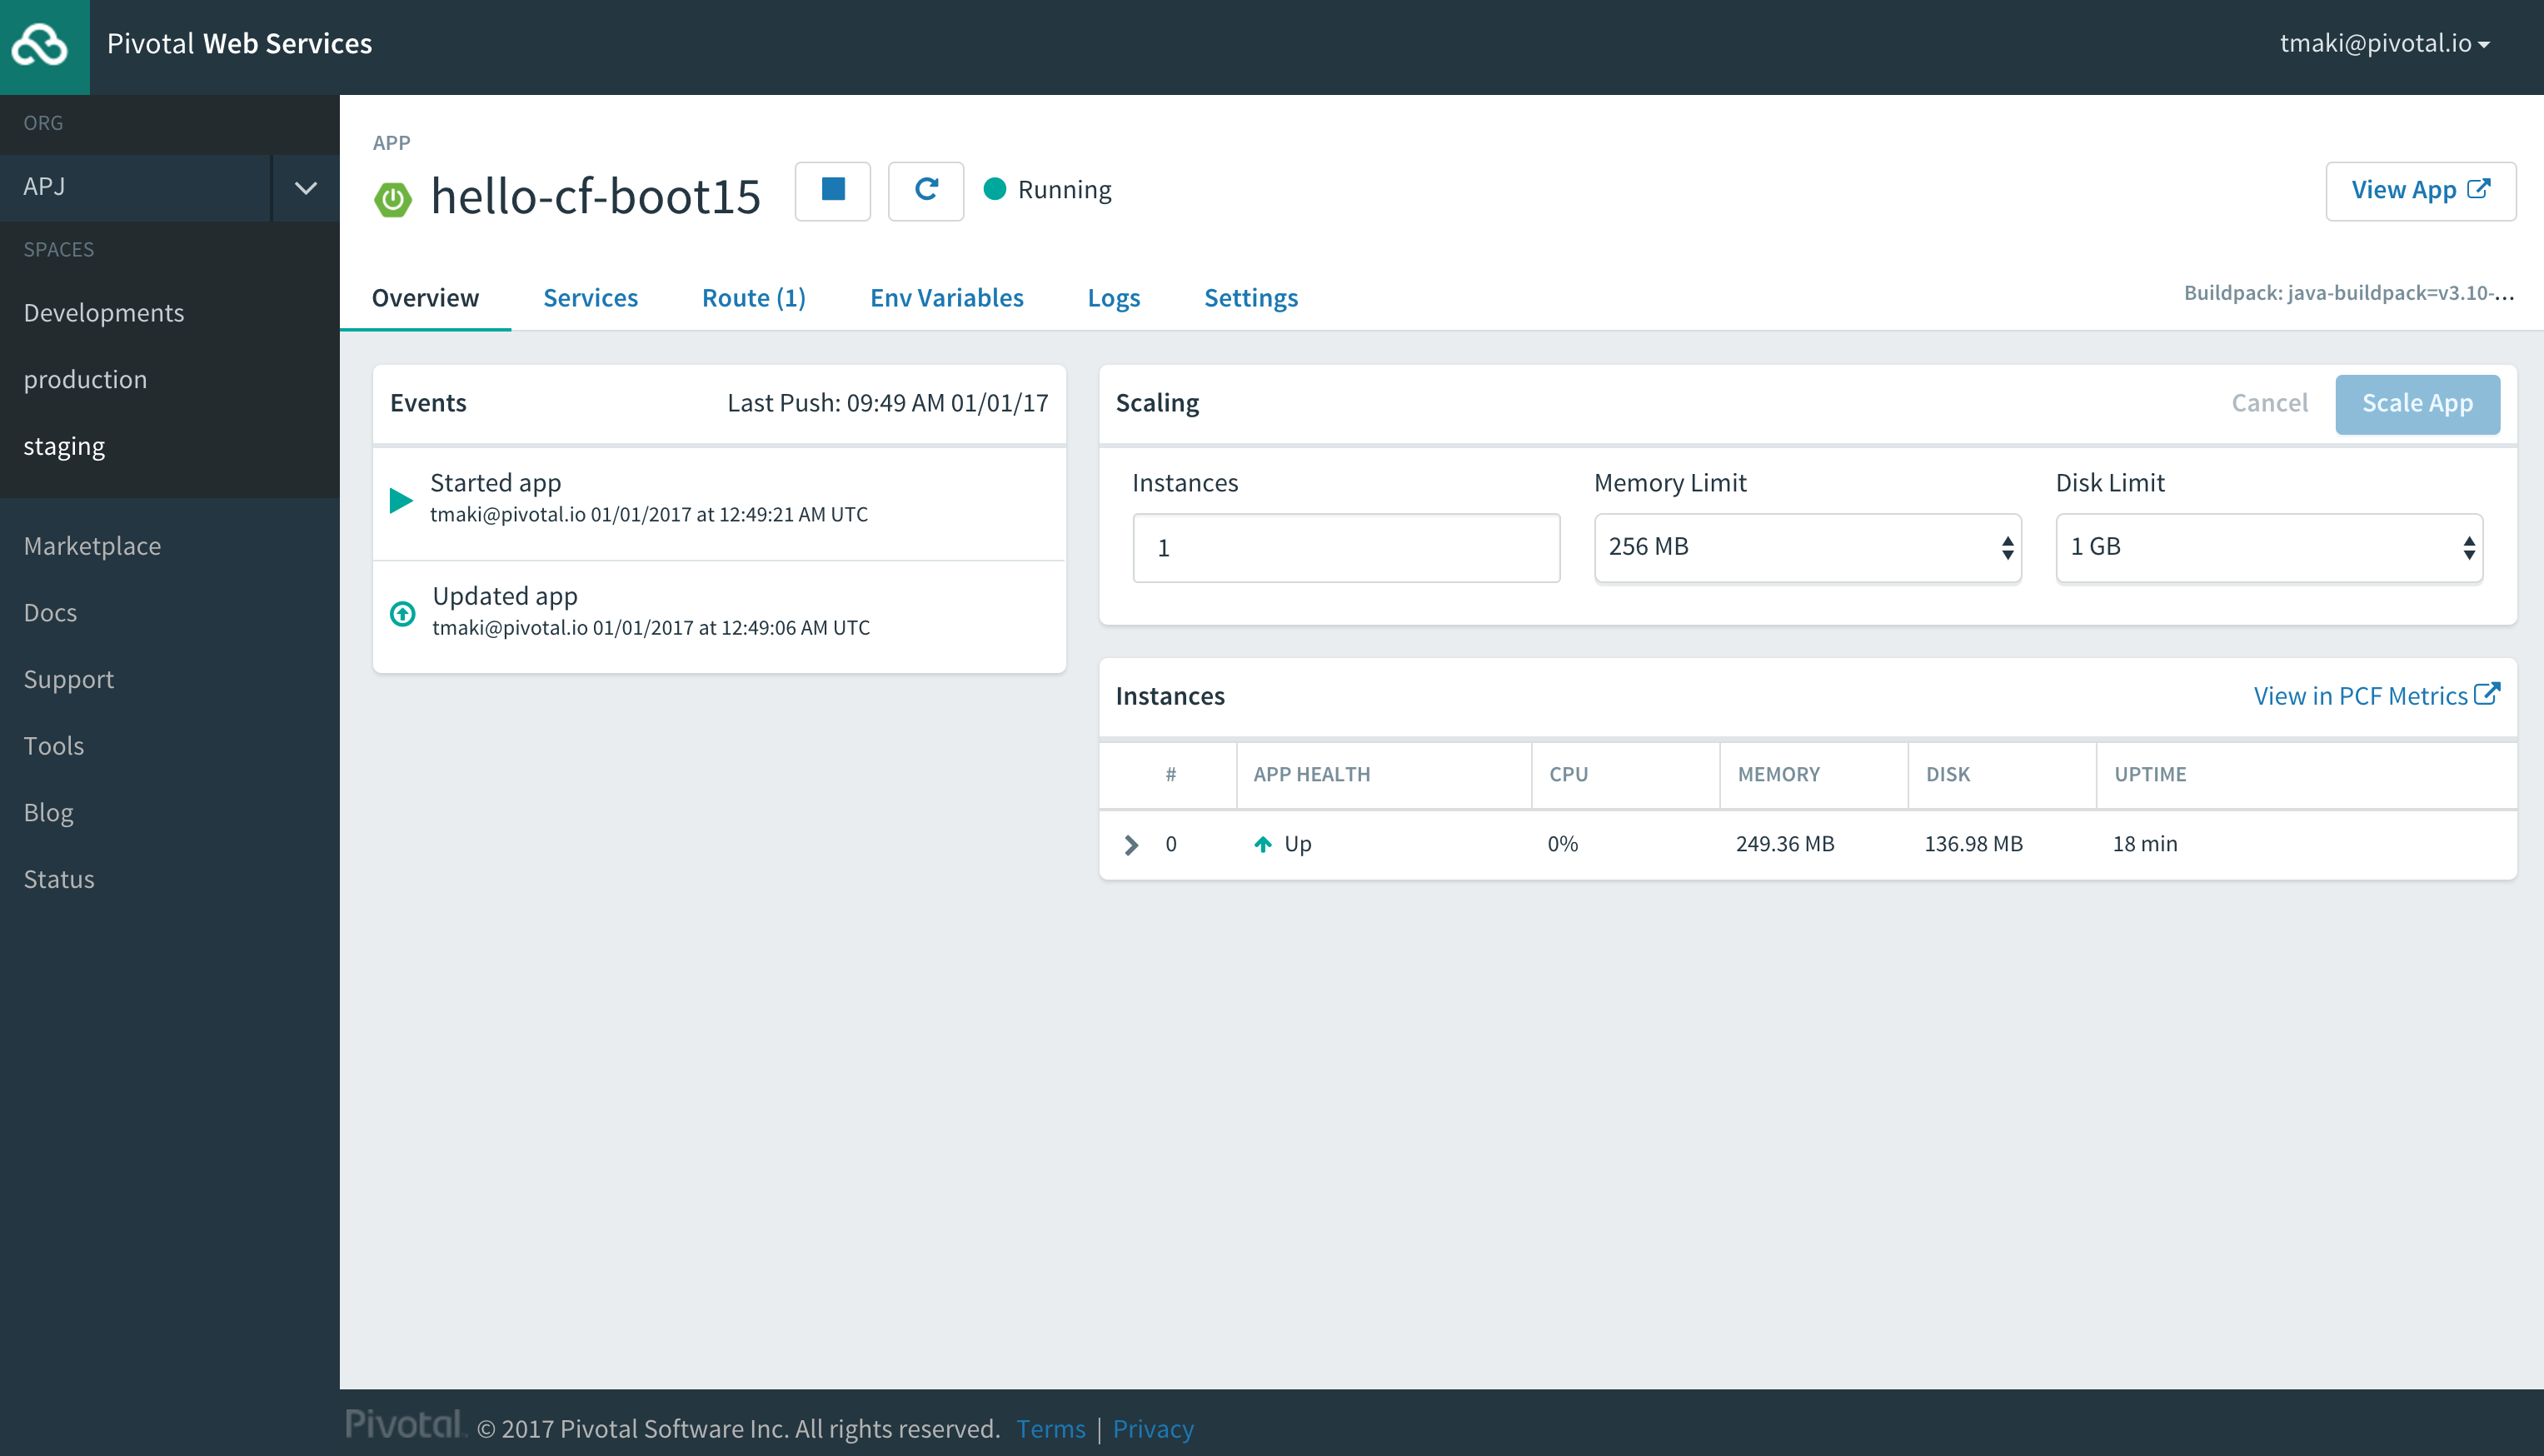Screen dimensions: 2544x1456
Task: Open the Terms link in footer
Action: (x=1050, y=1428)
